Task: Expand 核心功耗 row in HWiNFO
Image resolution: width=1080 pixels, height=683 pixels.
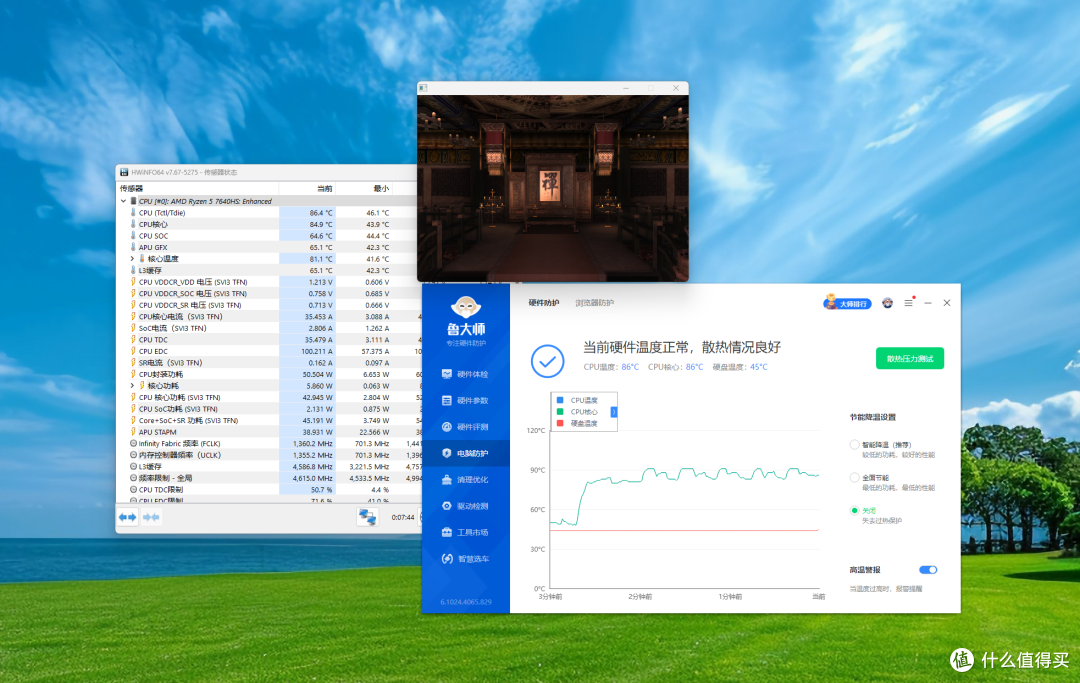Action: 132,386
